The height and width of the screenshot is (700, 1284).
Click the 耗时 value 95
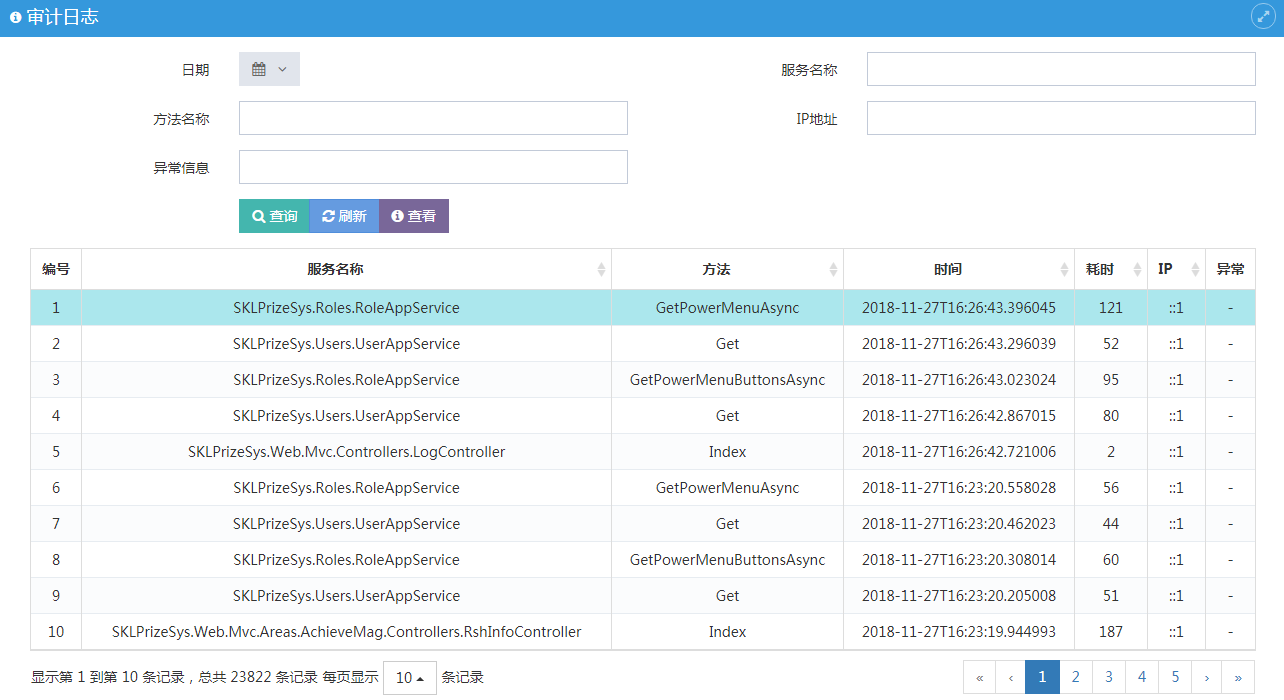(x=1111, y=380)
